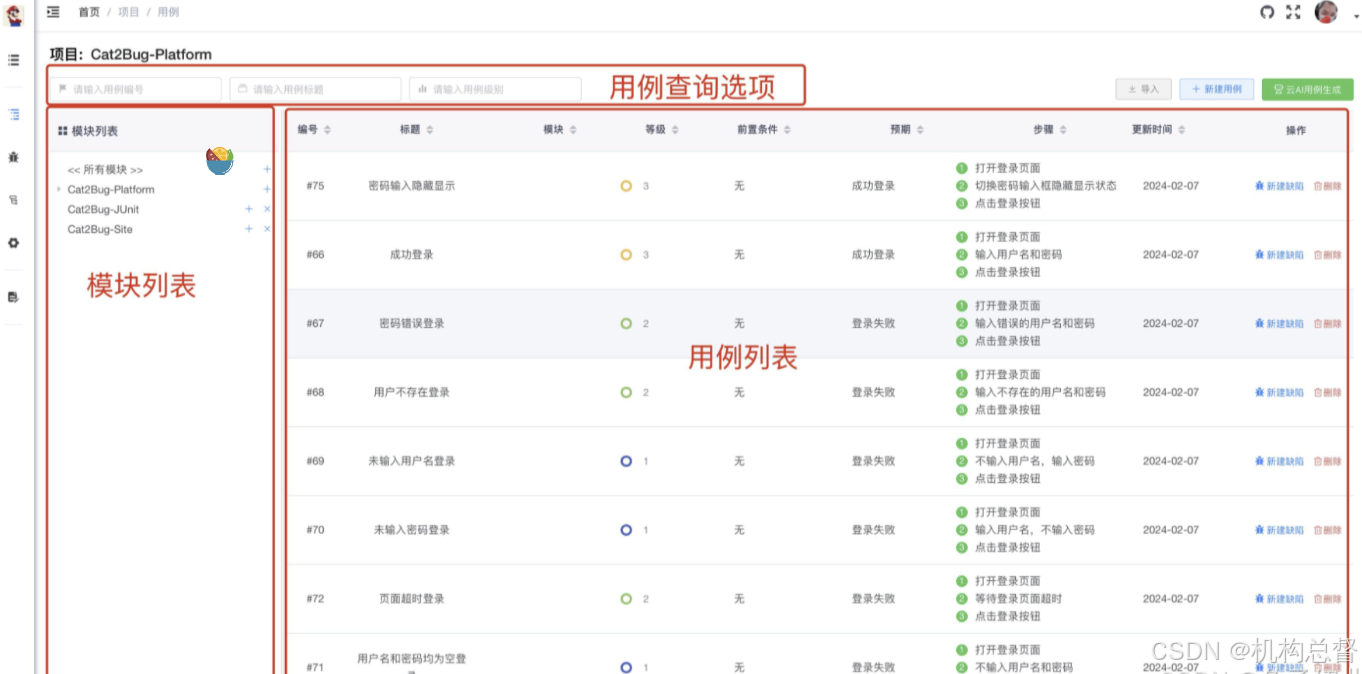The image size is (1362, 674).
Task: Click case title 用户不存在登录
Action: point(412,392)
